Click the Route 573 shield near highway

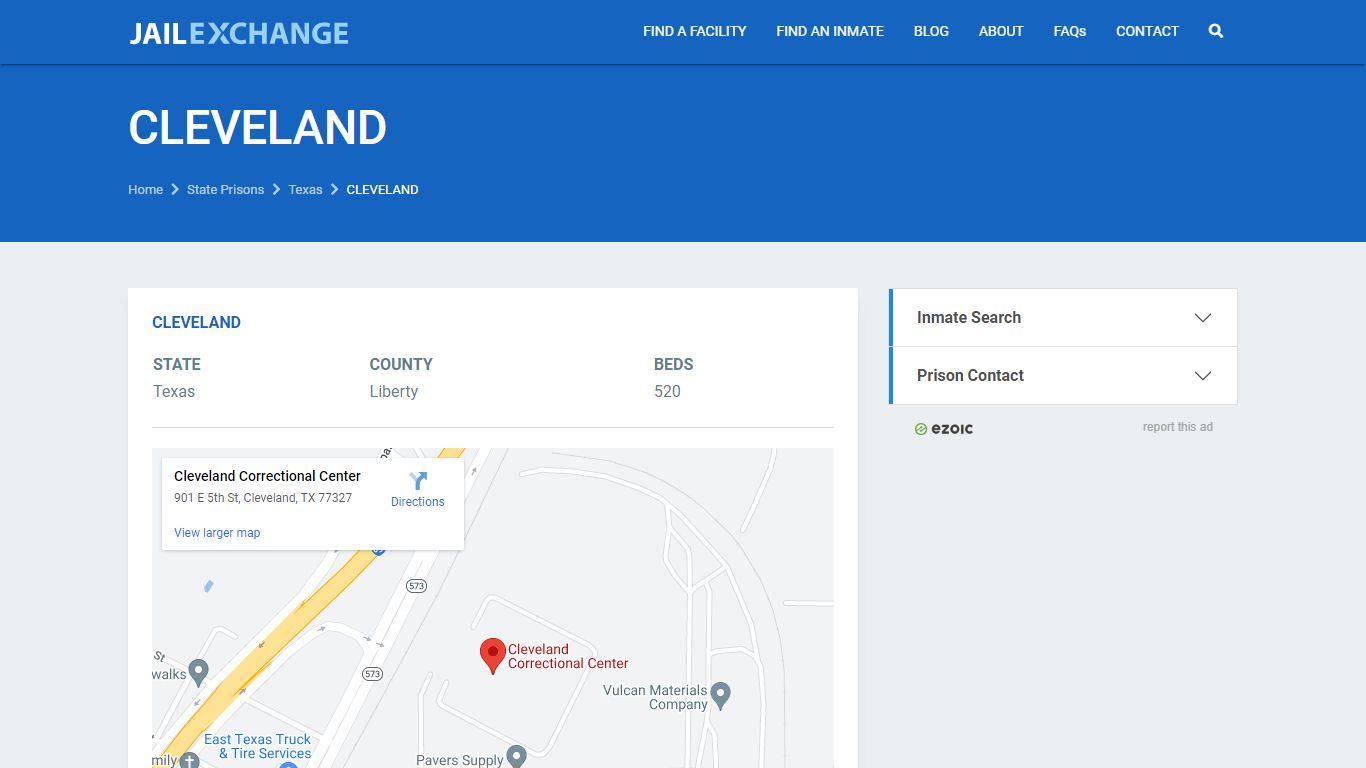[x=417, y=586]
